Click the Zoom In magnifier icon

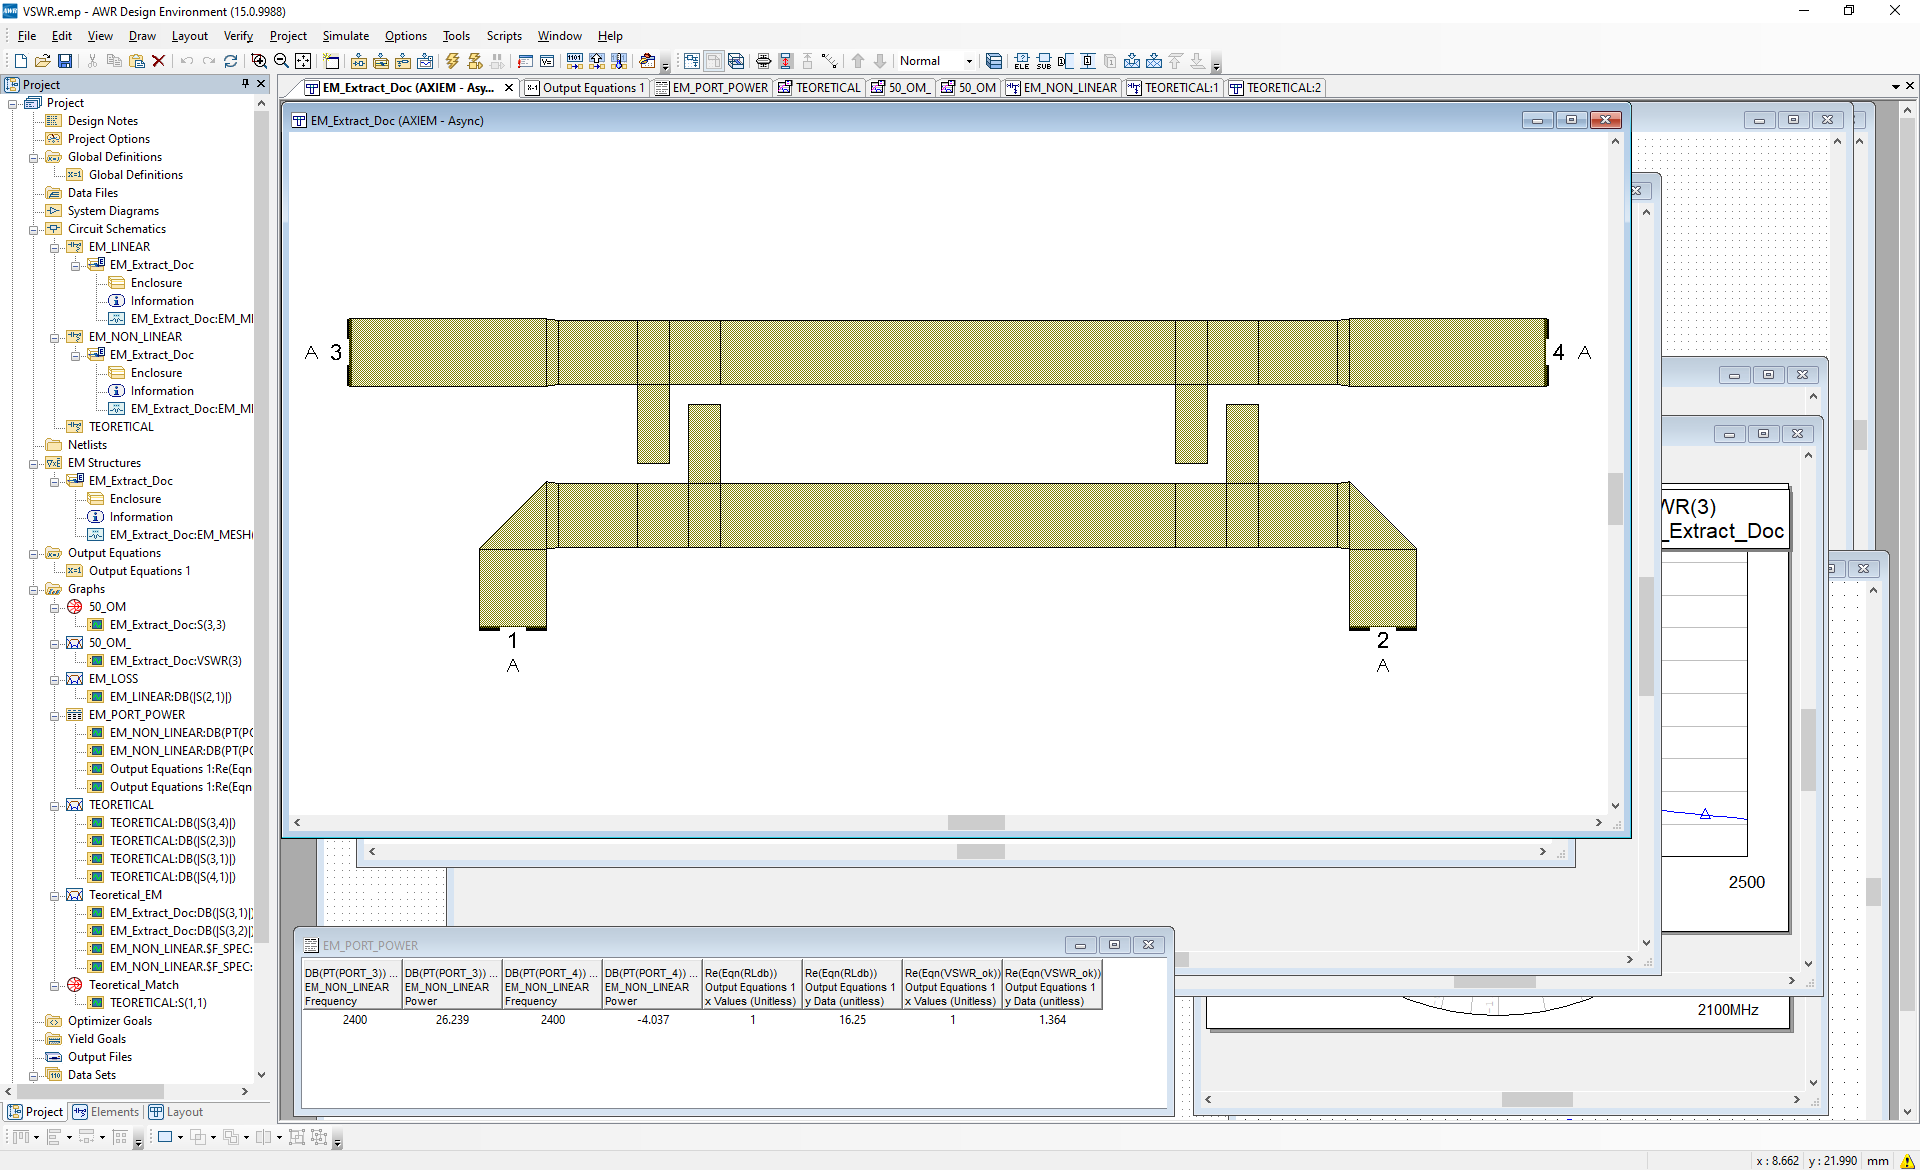pos(259,61)
